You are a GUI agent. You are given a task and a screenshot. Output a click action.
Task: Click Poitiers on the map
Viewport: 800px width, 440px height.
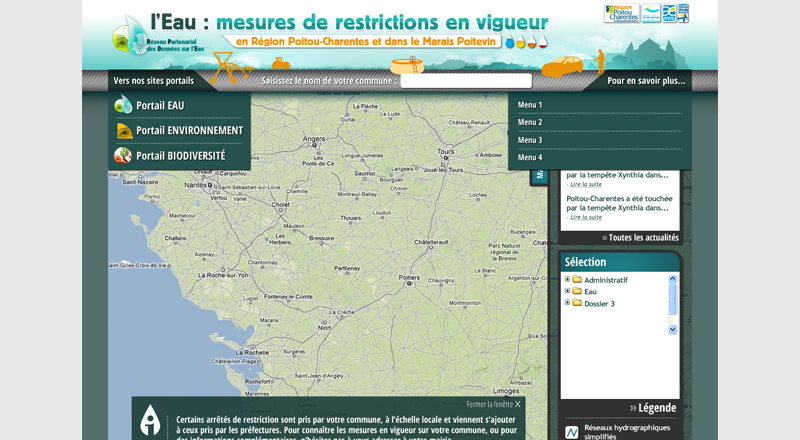coord(409,278)
